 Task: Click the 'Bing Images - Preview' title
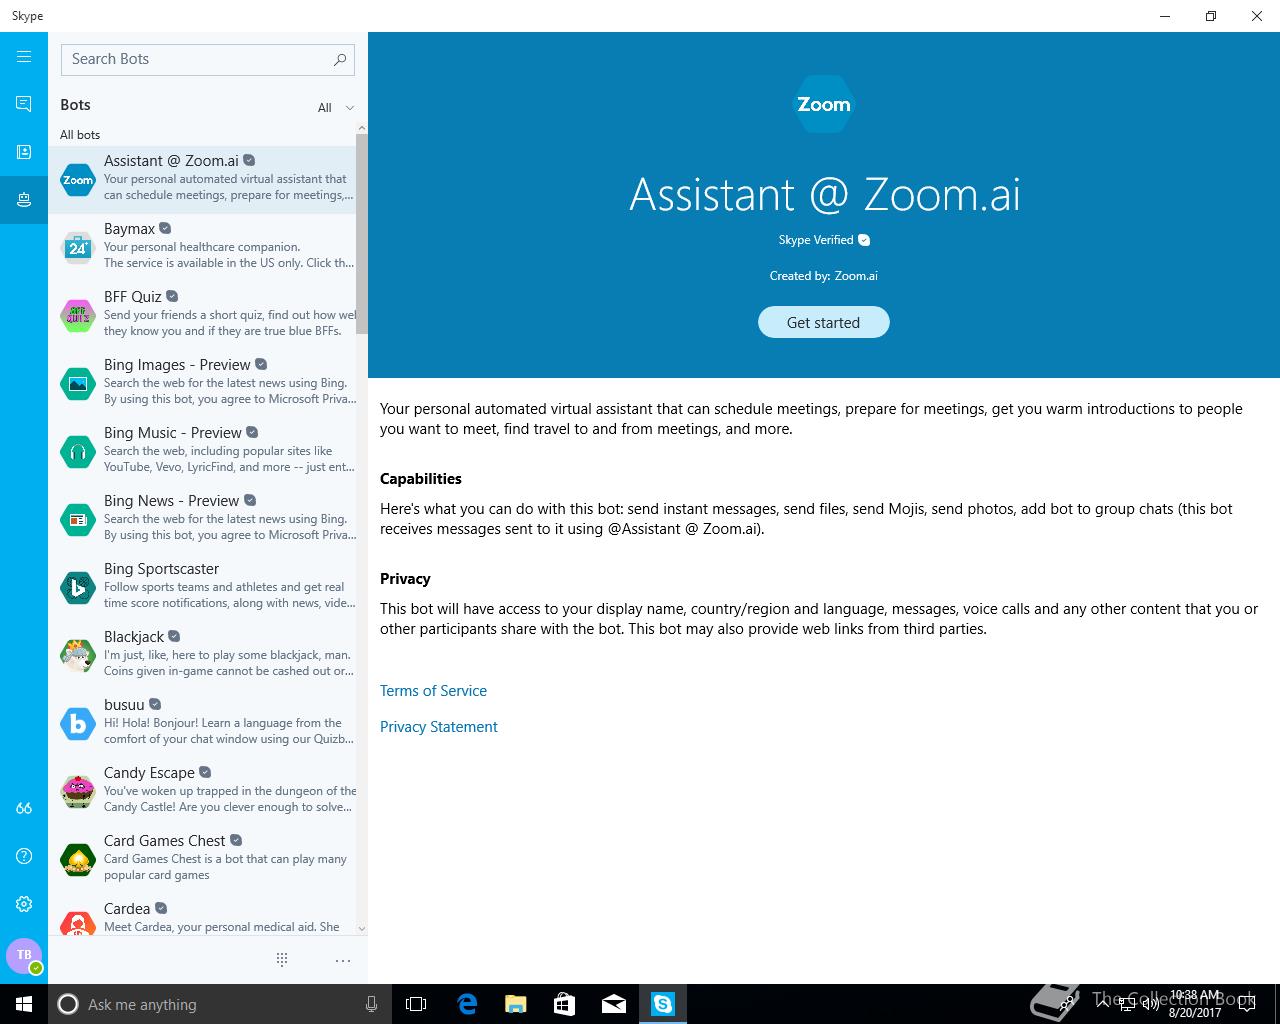(177, 365)
